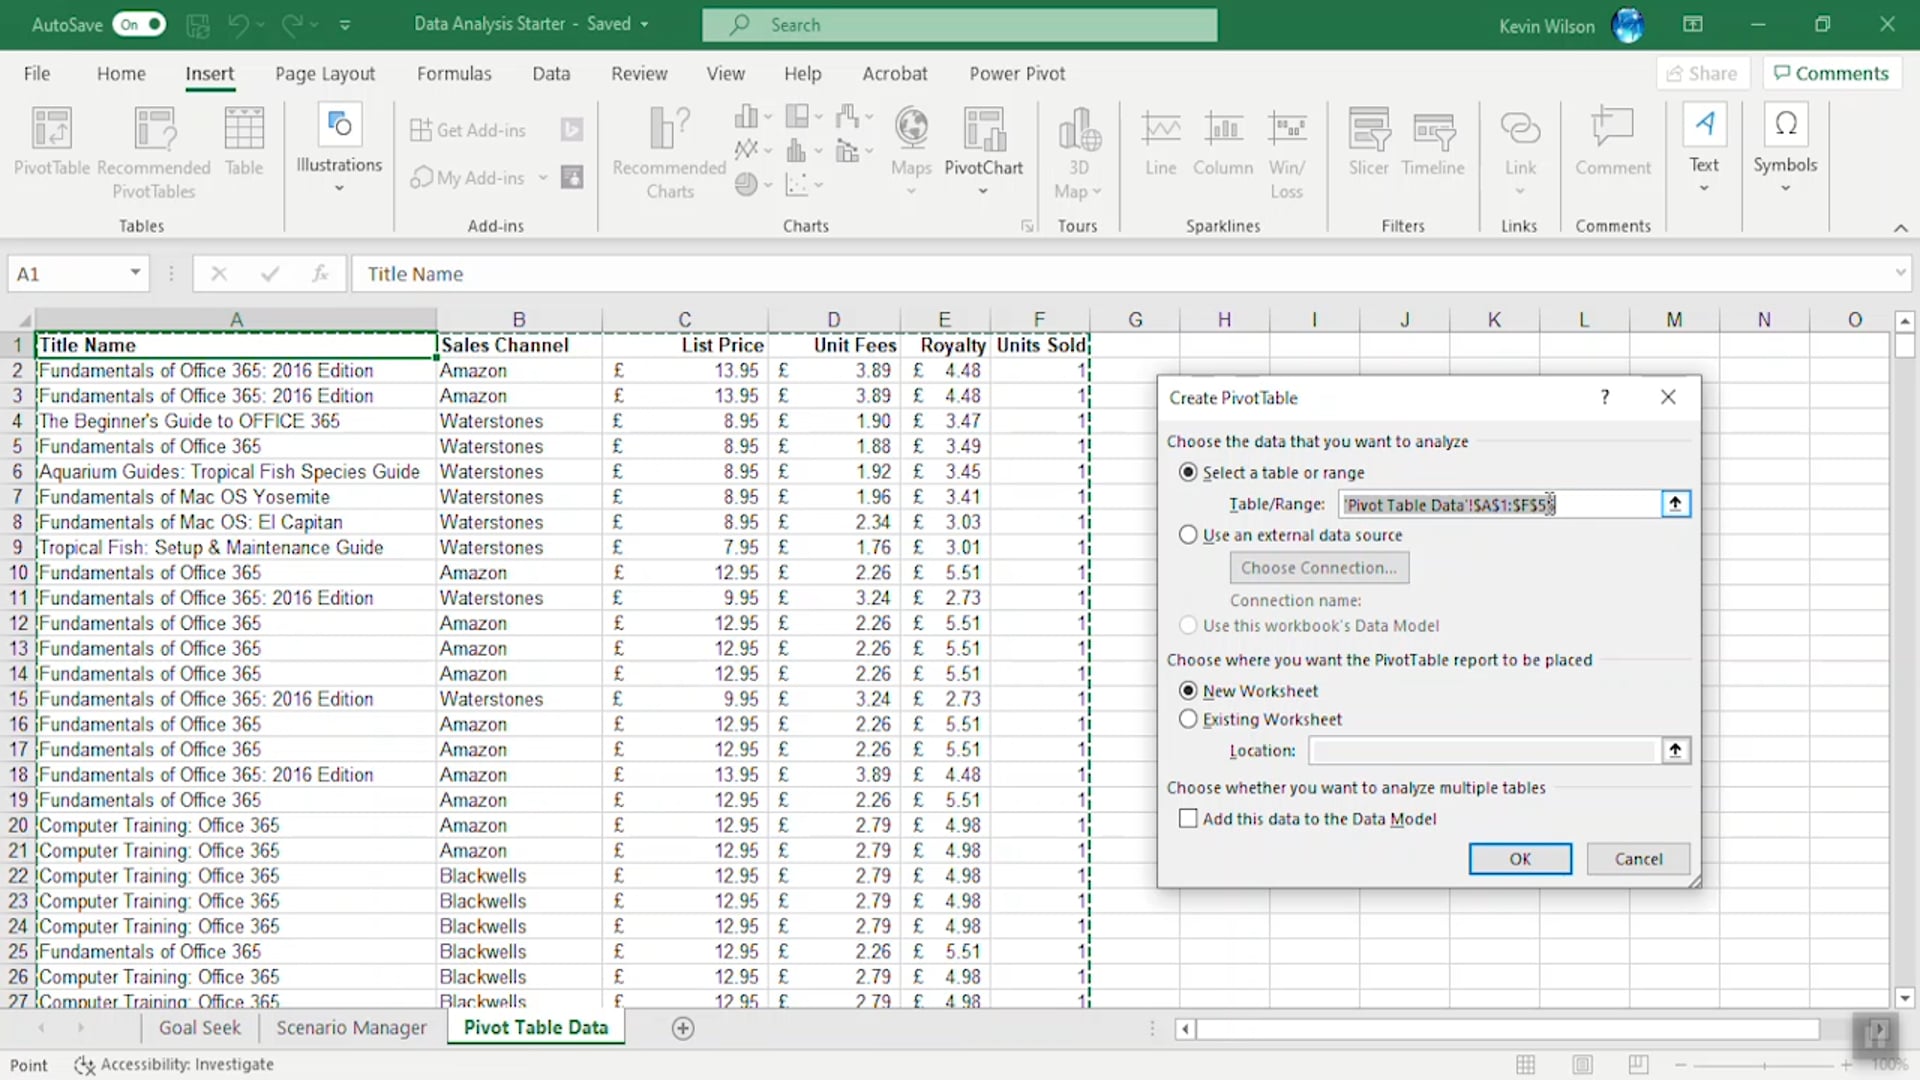Insert a 3D Map tour
This screenshot has height=1080, width=1920.
click(x=1078, y=150)
